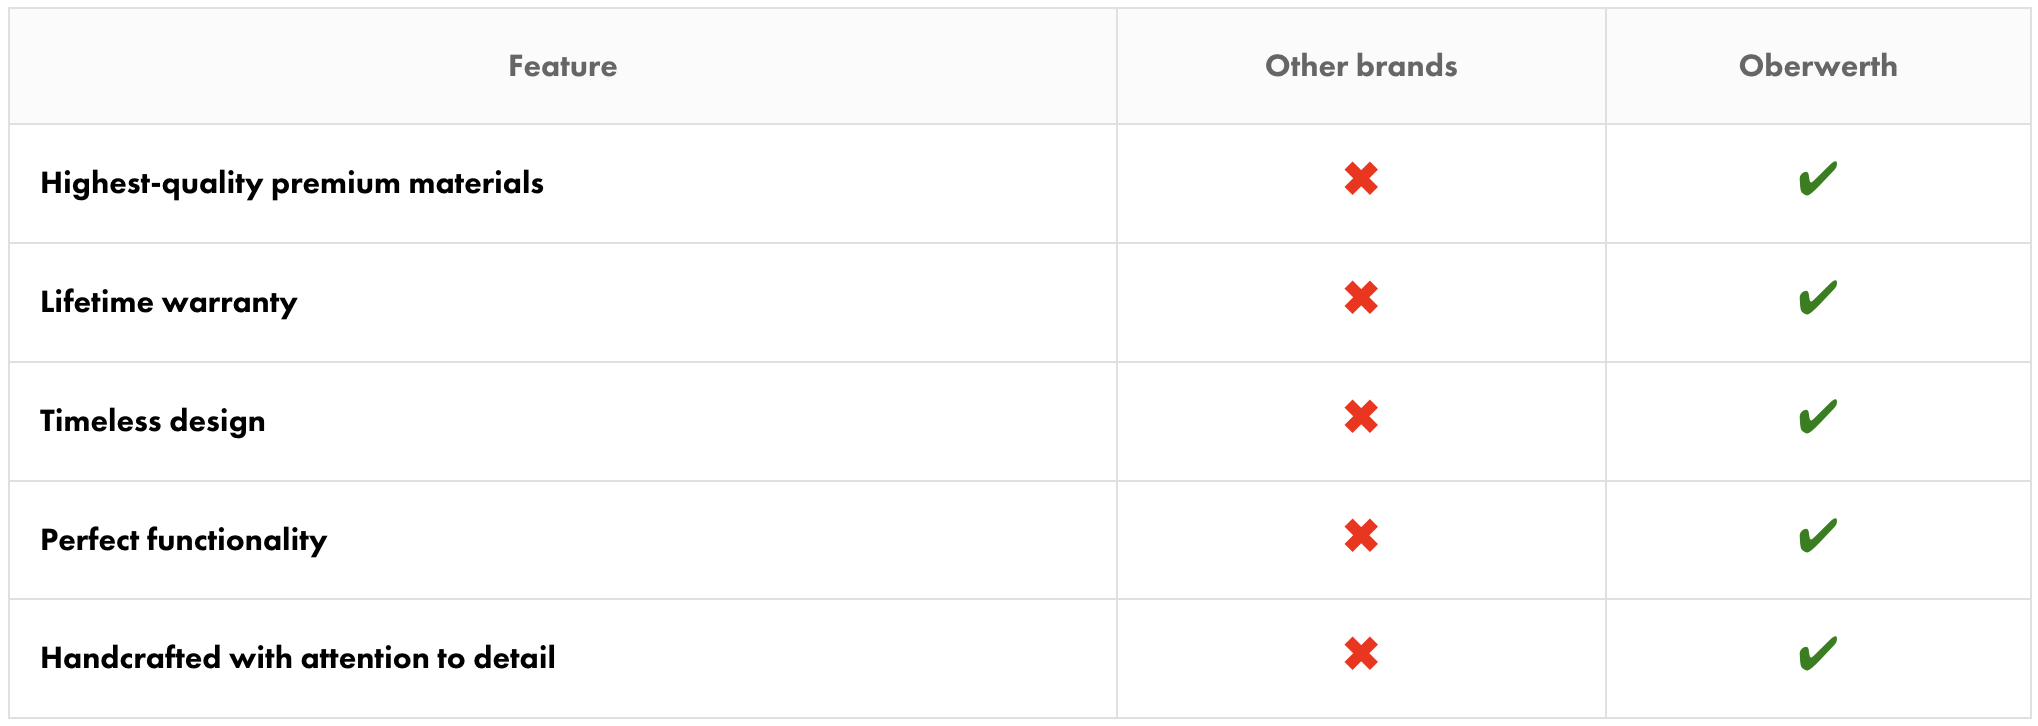Image resolution: width=2038 pixels, height=726 pixels.
Task: Click green checkmark in the Handcrafted row
Action: tap(1817, 654)
